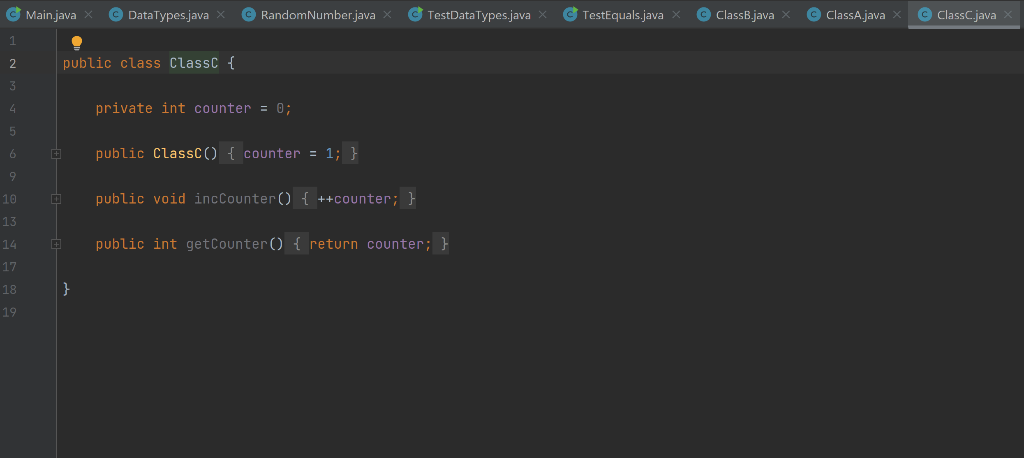This screenshot has width=1024, height=458.
Task: Click the getCounter method name
Action: pos(227,244)
